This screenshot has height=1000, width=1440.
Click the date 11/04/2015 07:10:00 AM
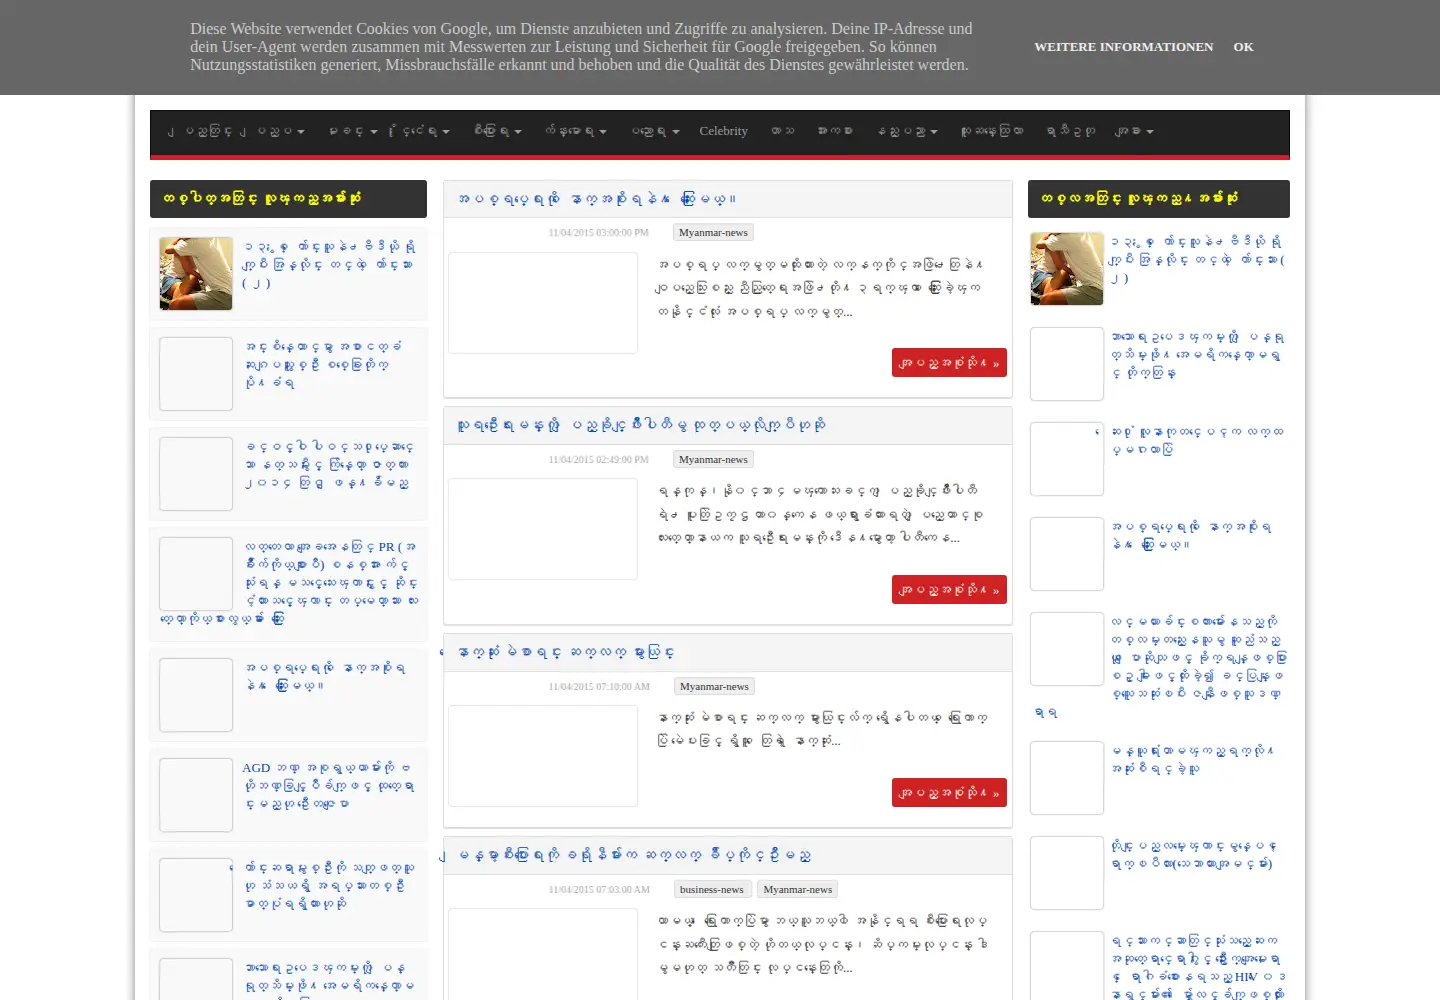599,687
